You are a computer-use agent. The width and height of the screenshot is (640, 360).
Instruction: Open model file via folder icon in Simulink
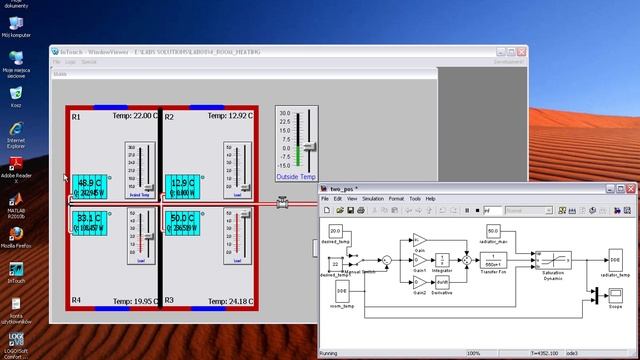[339, 210]
